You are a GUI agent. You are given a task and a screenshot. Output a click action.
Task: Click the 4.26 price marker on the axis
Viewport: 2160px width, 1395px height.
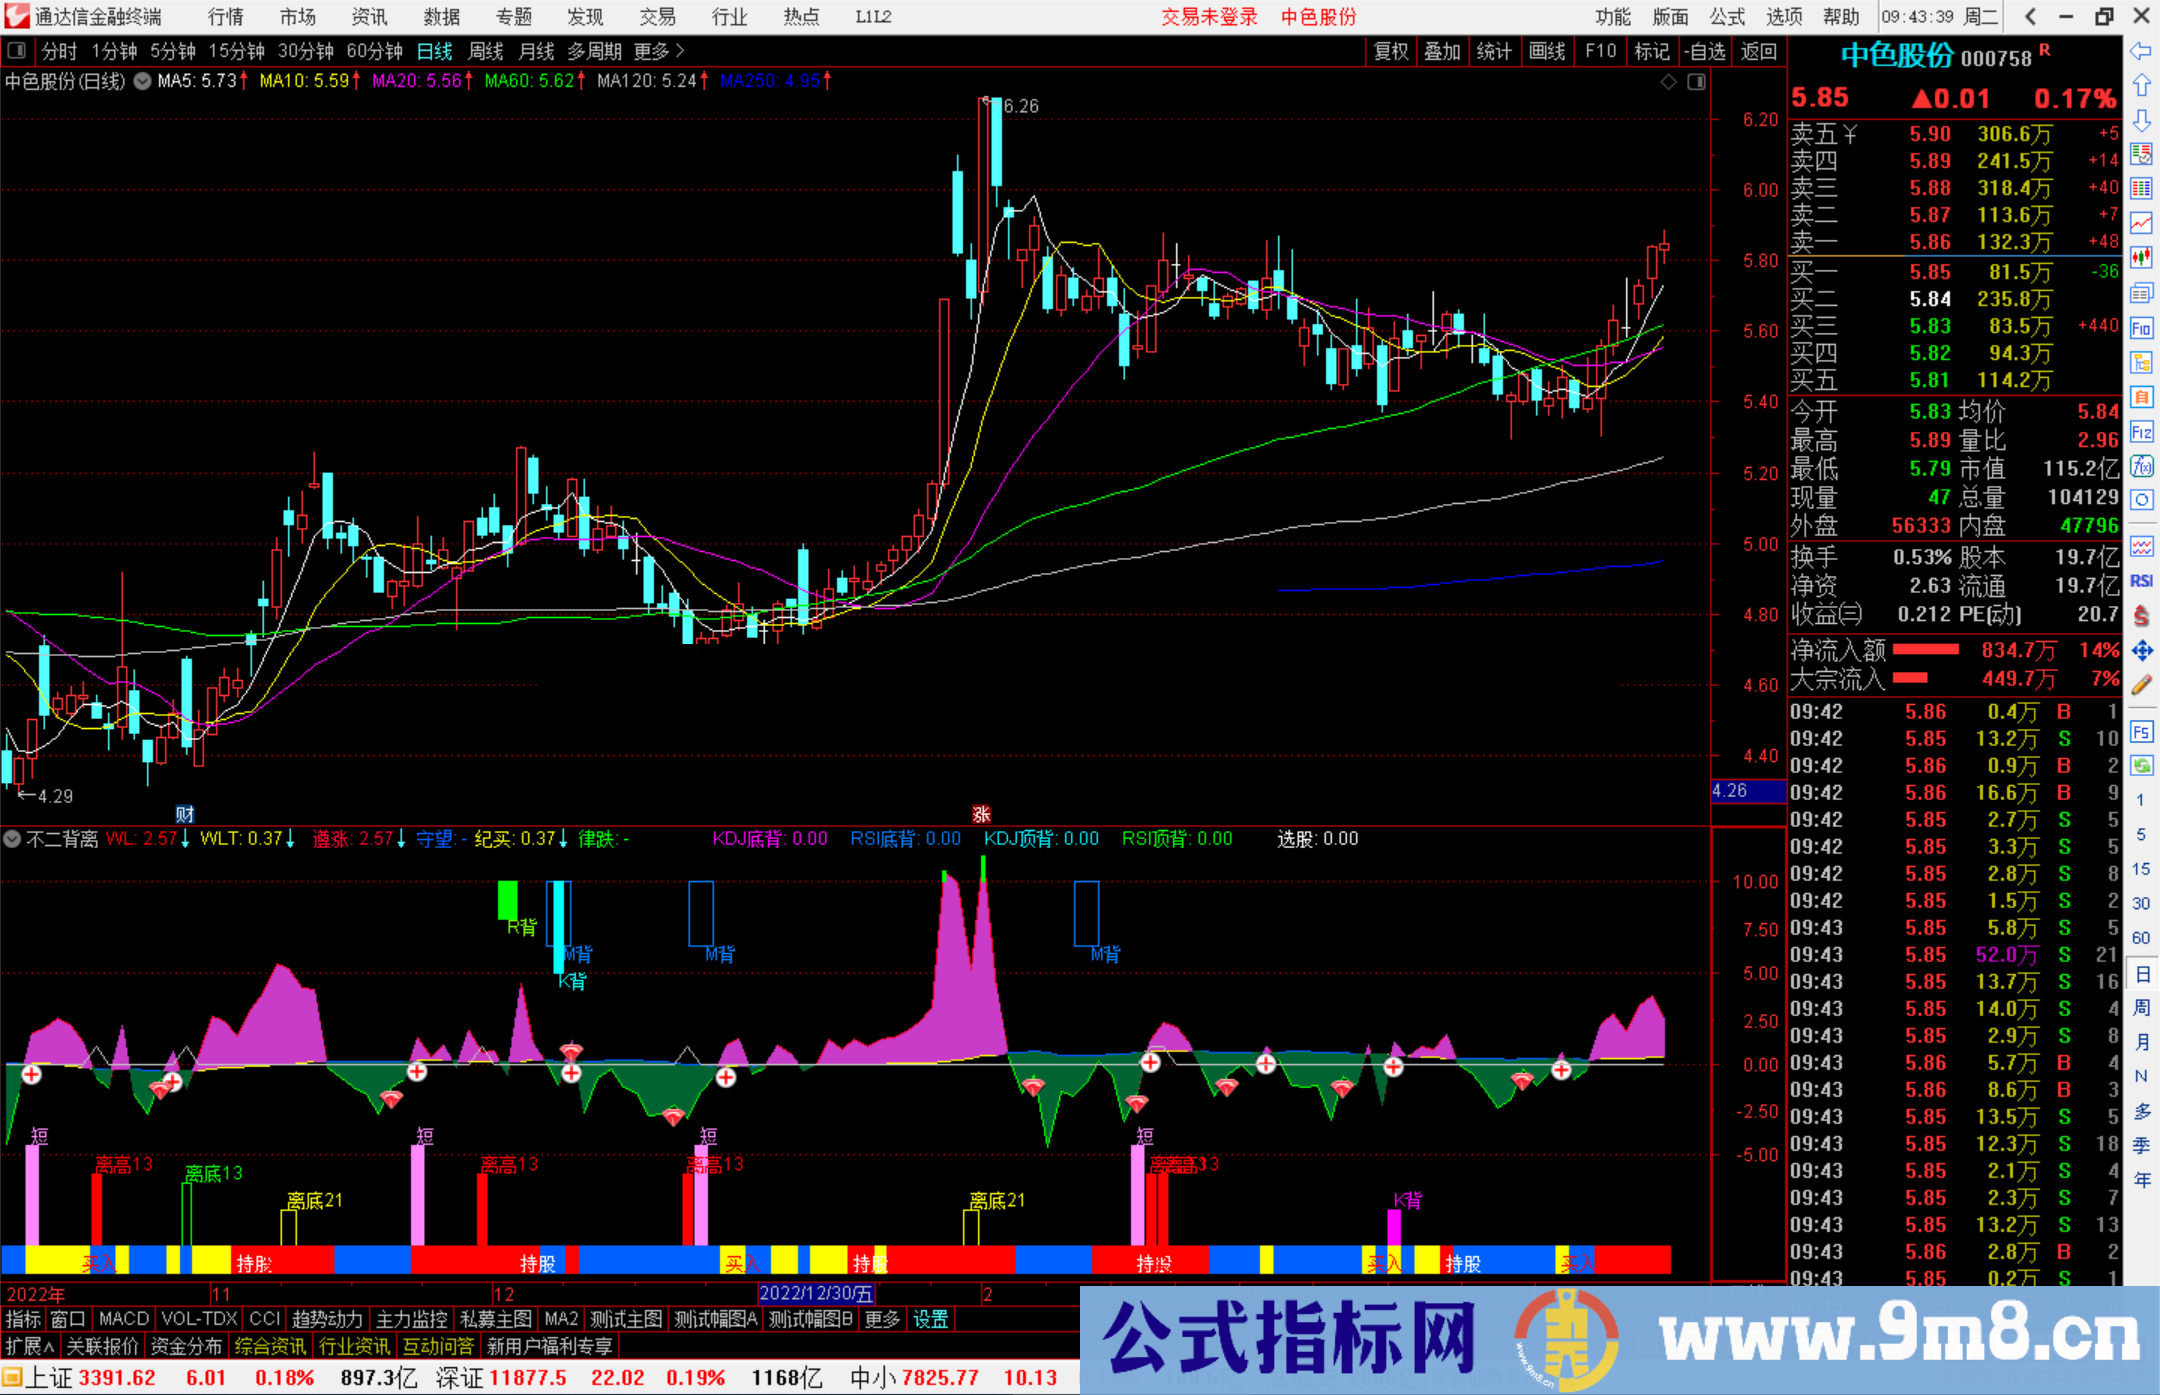1747,790
